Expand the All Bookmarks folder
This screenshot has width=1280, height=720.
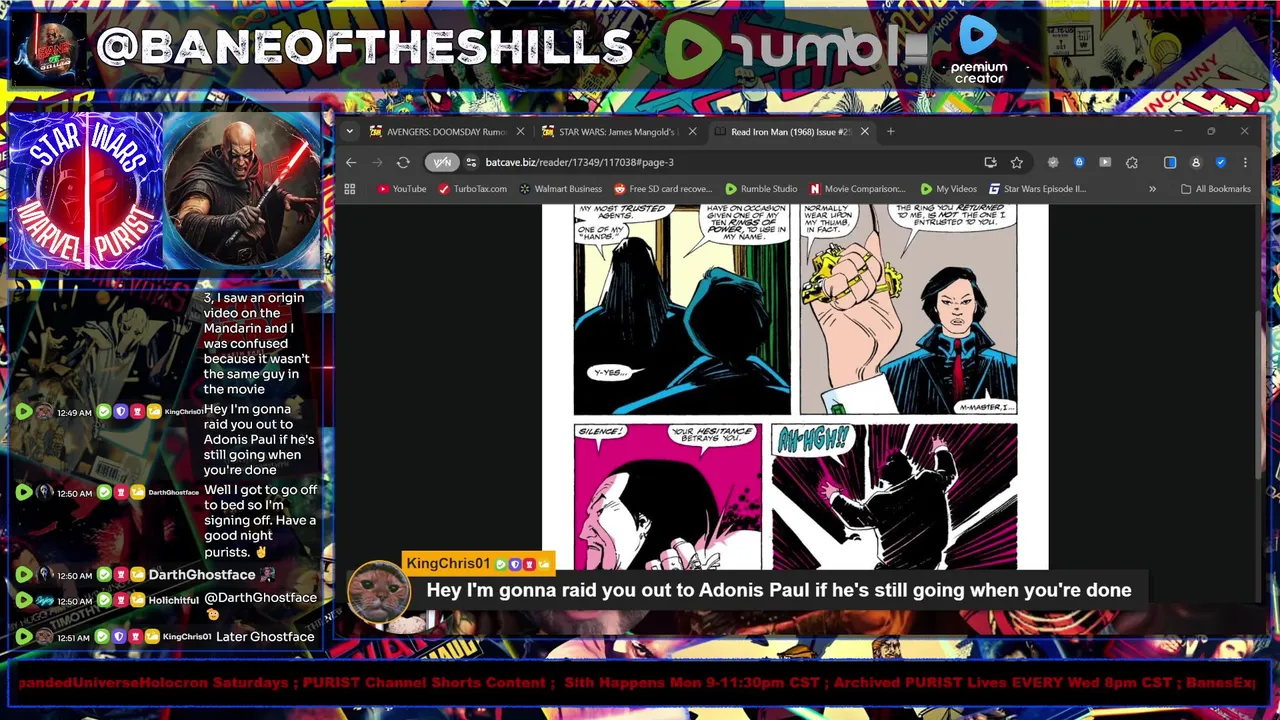tap(1215, 189)
